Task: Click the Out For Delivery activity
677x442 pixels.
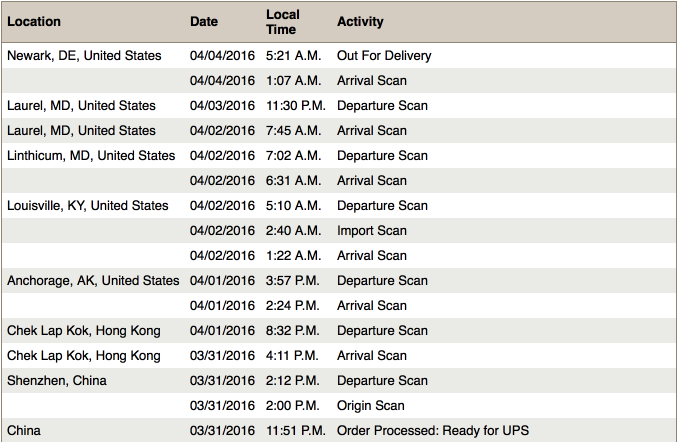Action: pyautogui.click(x=382, y=56)
